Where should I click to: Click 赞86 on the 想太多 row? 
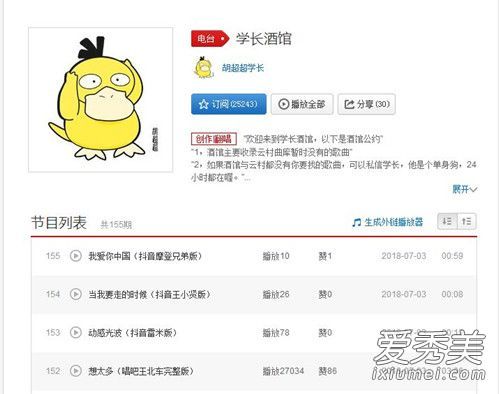328,371
